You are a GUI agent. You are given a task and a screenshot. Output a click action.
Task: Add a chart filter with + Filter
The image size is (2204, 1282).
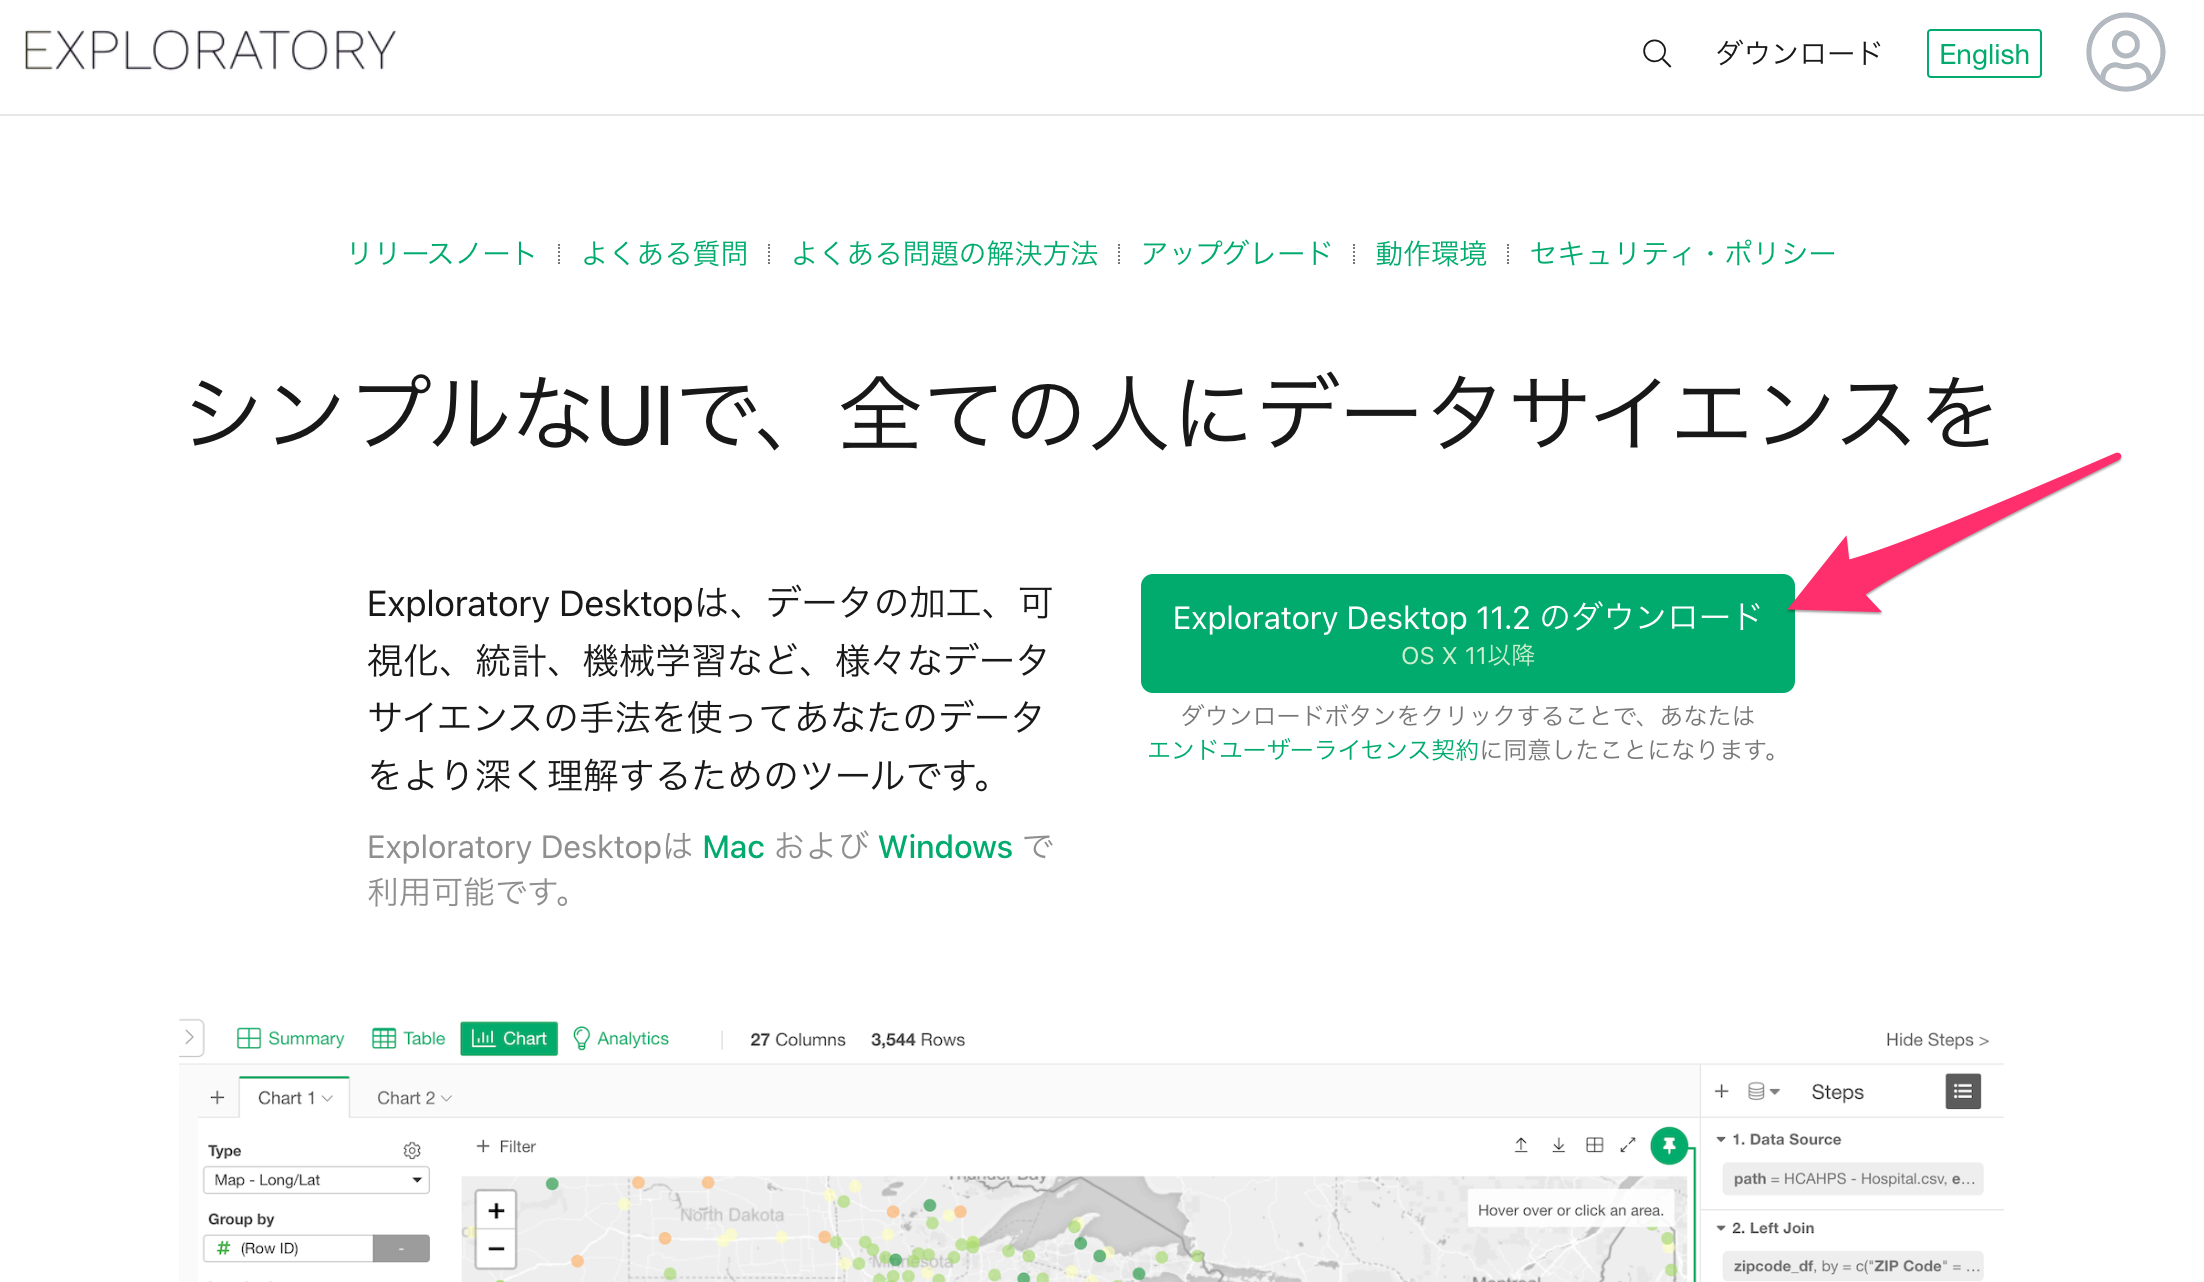pos(506,1146)
